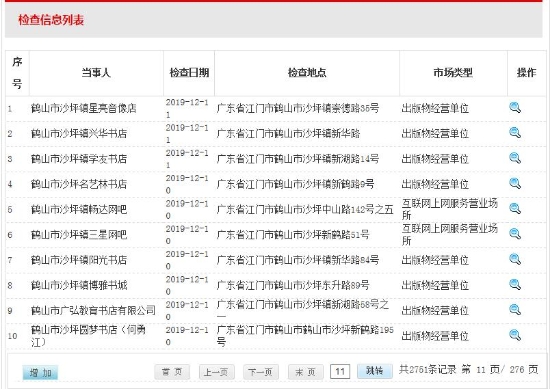Open details icon for 博雅书城 row

pyautogui.click(x=515, y=284)
